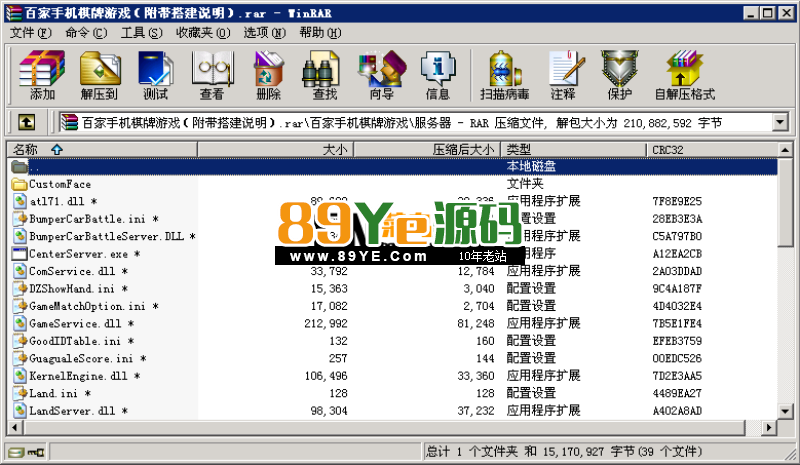Click the vertical scrollbar thumb

(x=786, y=202)
